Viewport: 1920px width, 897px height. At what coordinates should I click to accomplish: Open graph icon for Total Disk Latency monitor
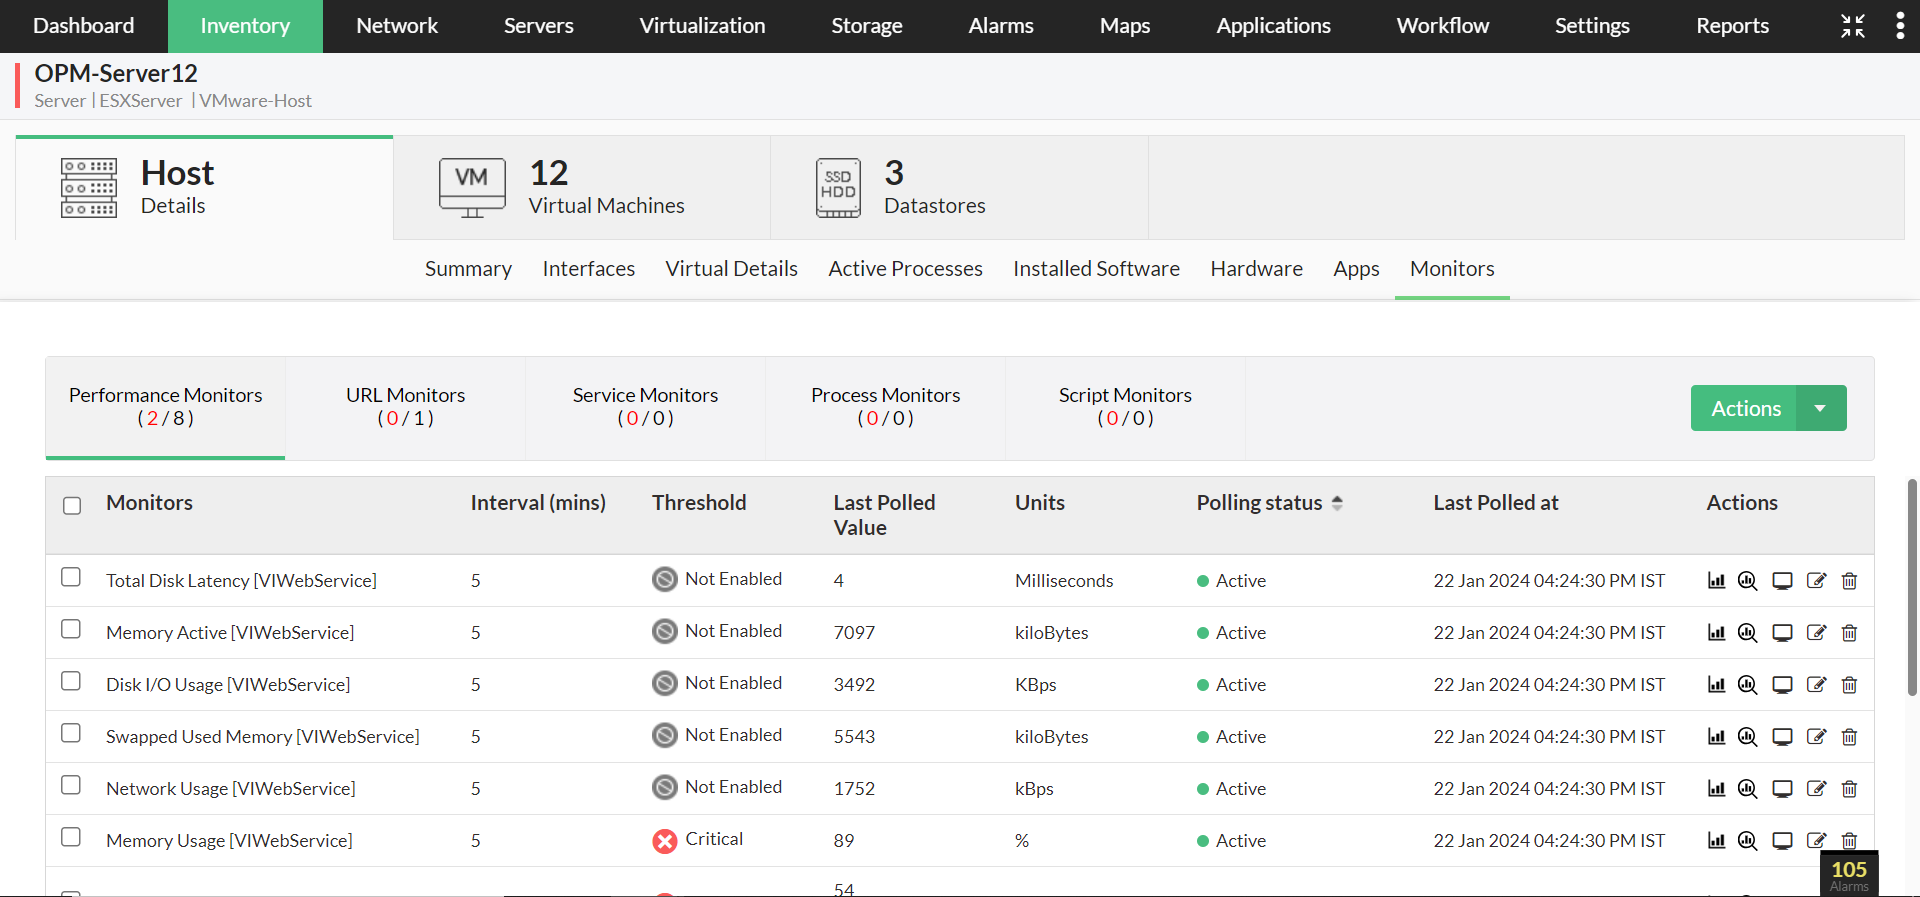[x=1716, y=581]
